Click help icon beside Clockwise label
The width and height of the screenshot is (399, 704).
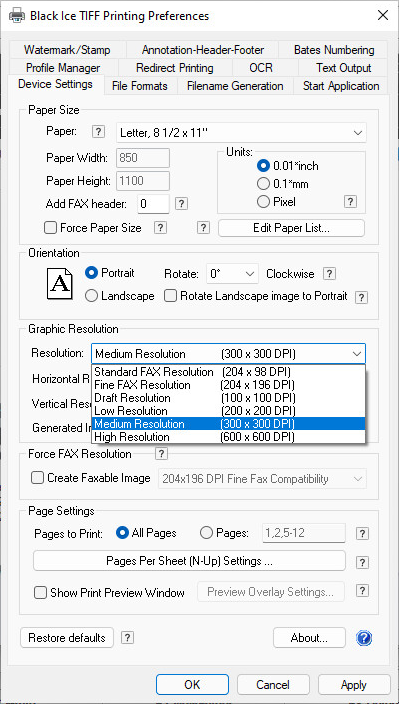[330, 273]
